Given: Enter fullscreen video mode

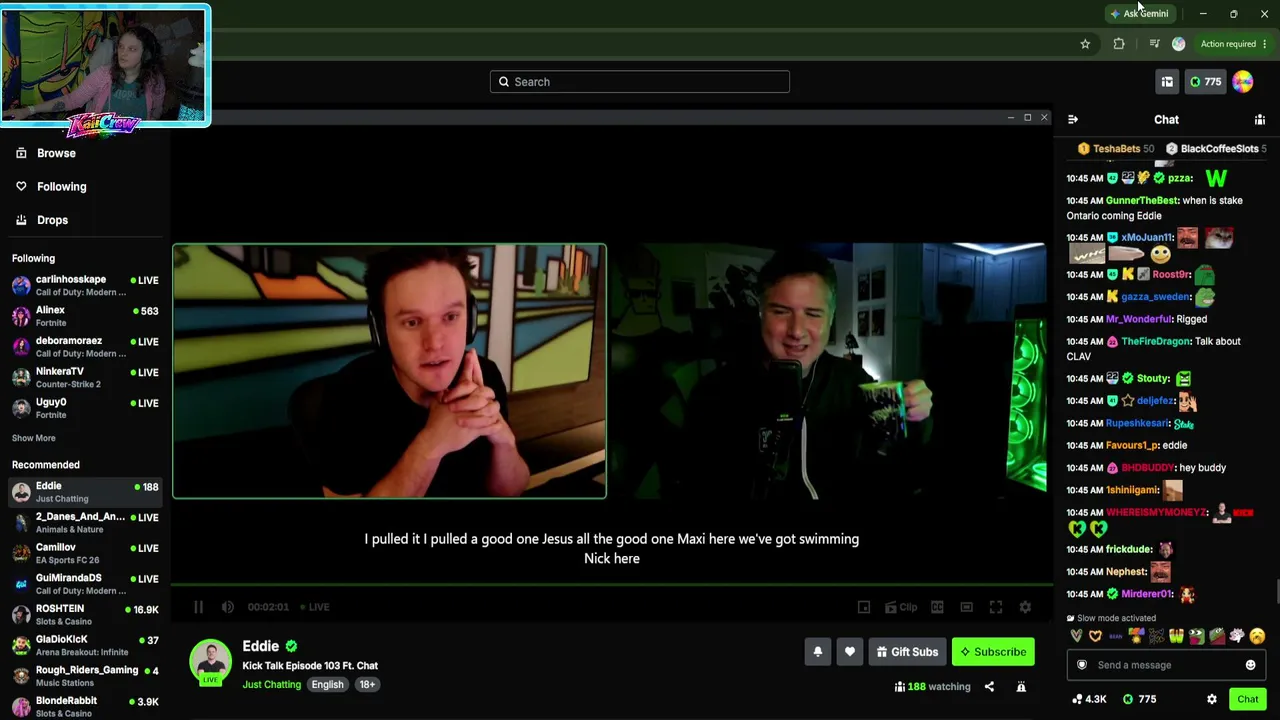Looking at the screenshot, I should click(x=996, y=607).
